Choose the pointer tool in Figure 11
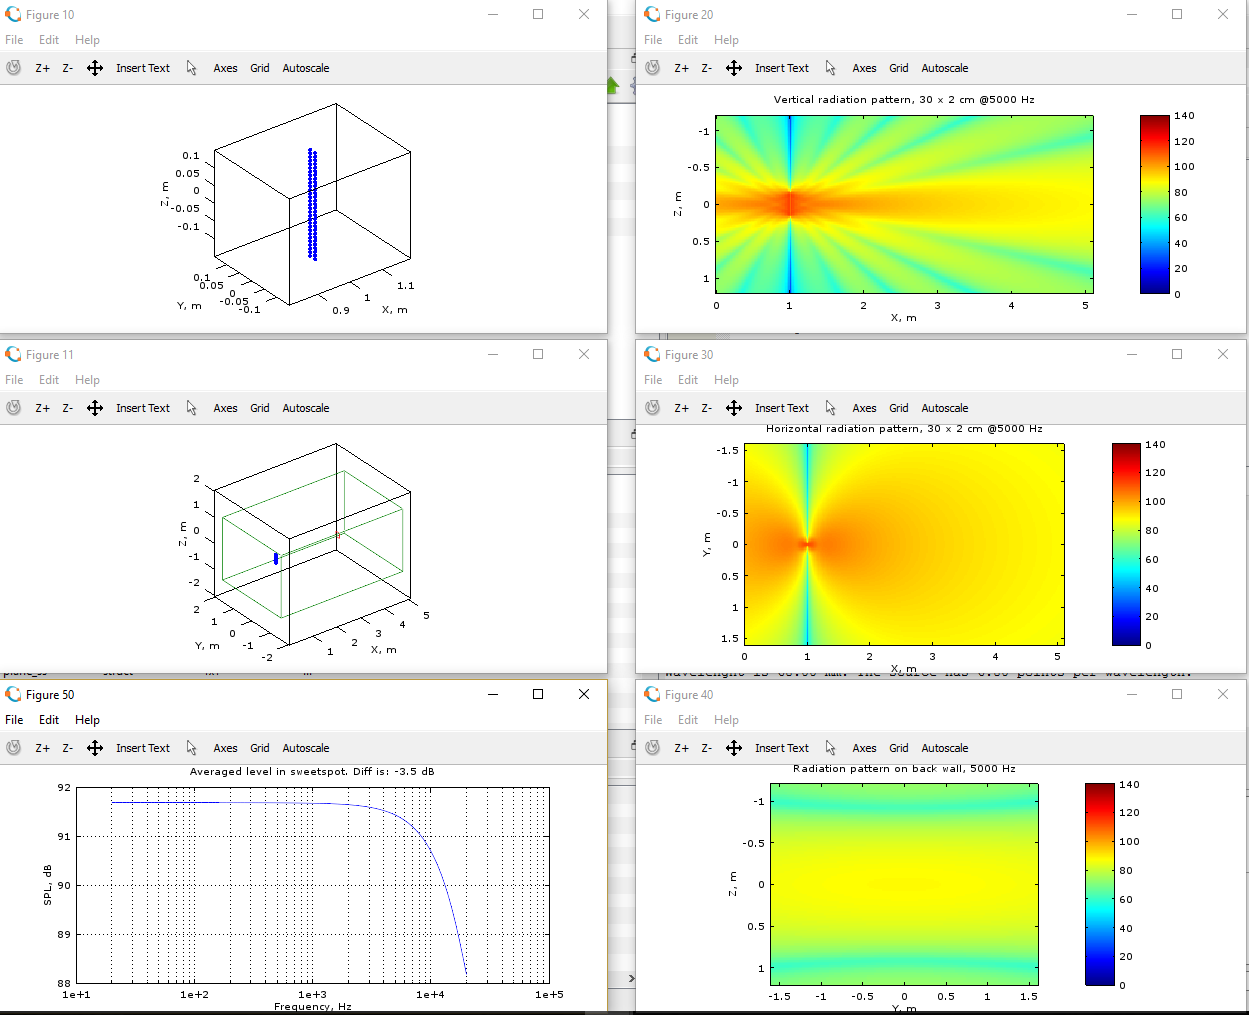1249x1015 pixels. 192,408
